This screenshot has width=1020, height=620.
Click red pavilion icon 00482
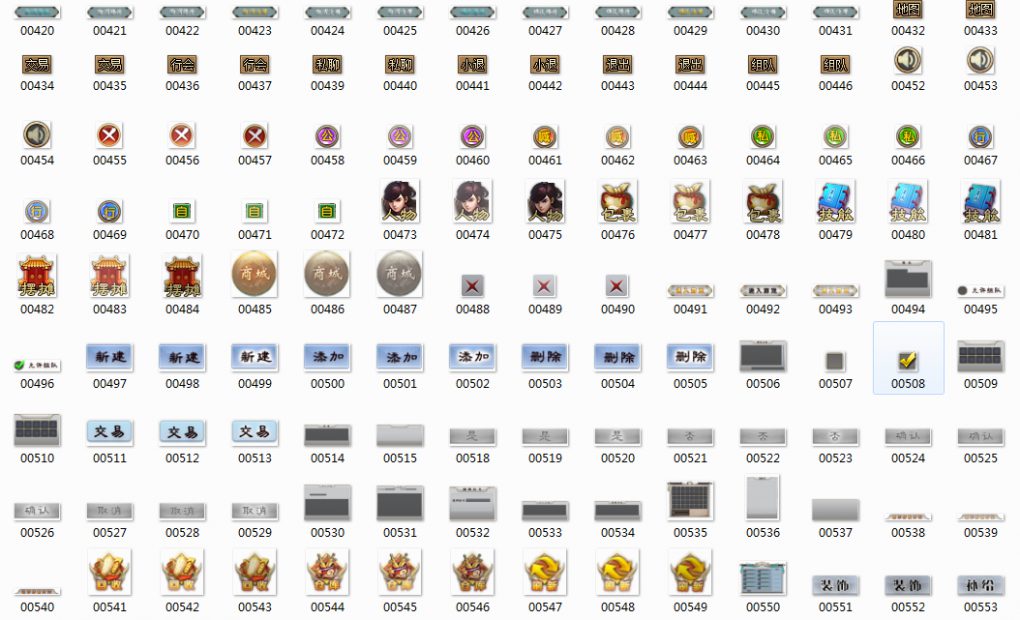(37, 275)
